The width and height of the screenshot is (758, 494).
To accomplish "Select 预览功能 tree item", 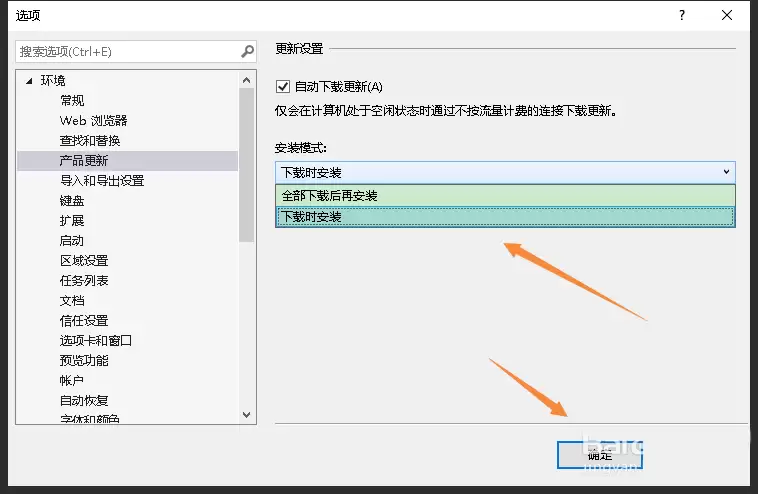I will coord(84,361).
